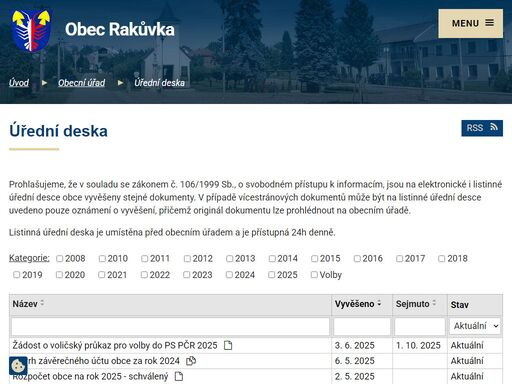Check the 2010 category checkbox
The image size is (512, 384).
click(102, 259)
